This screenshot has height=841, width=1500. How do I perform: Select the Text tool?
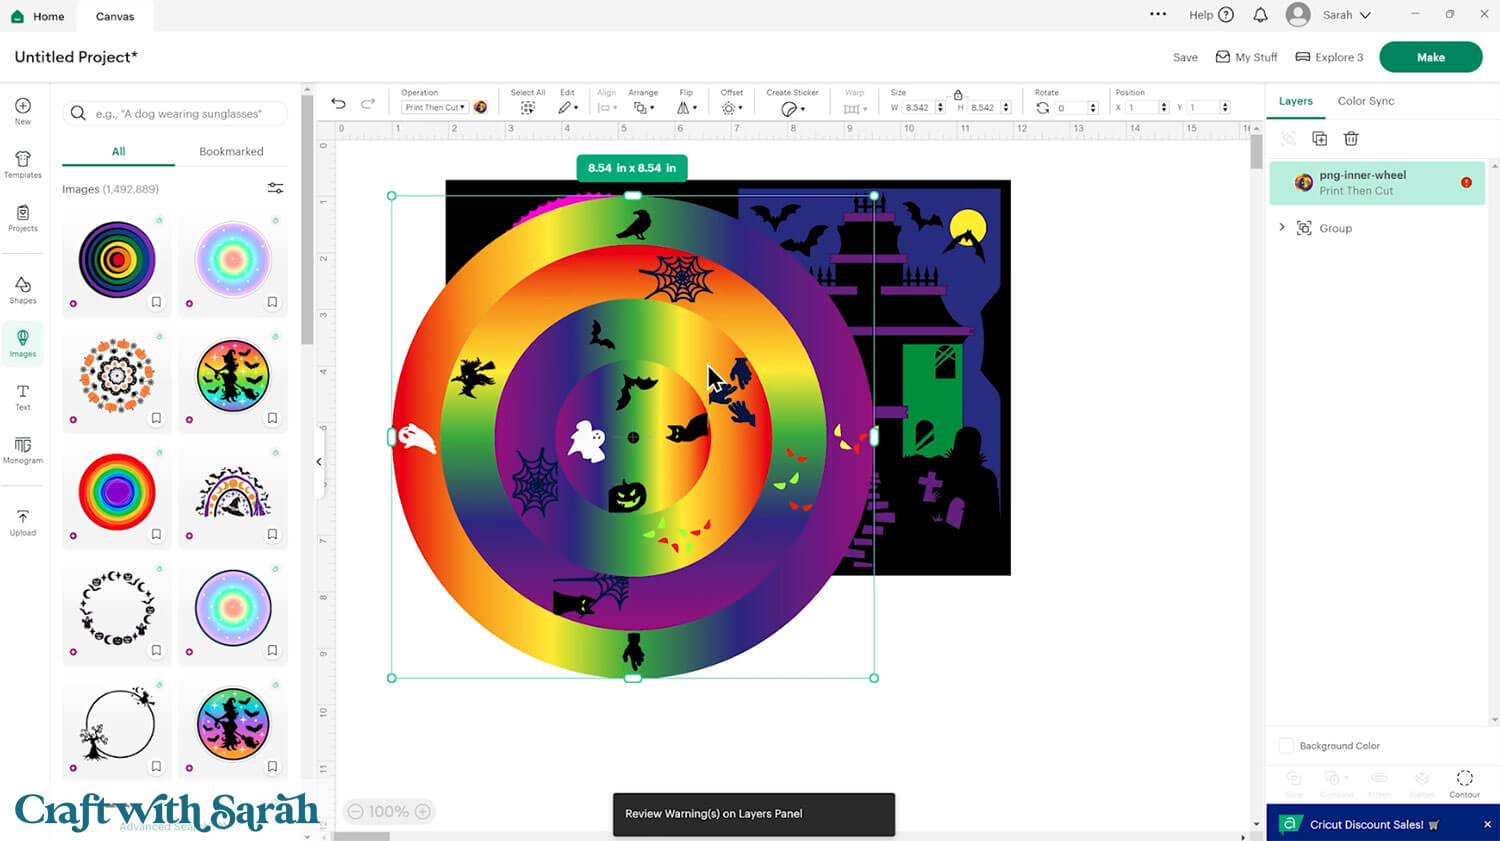point(22,397)
